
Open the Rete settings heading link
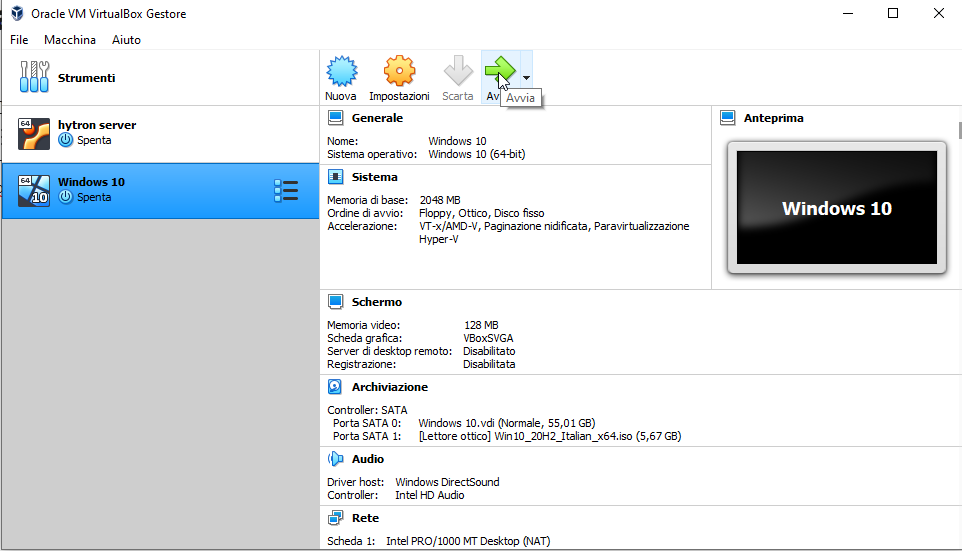(x=366, y=518)
